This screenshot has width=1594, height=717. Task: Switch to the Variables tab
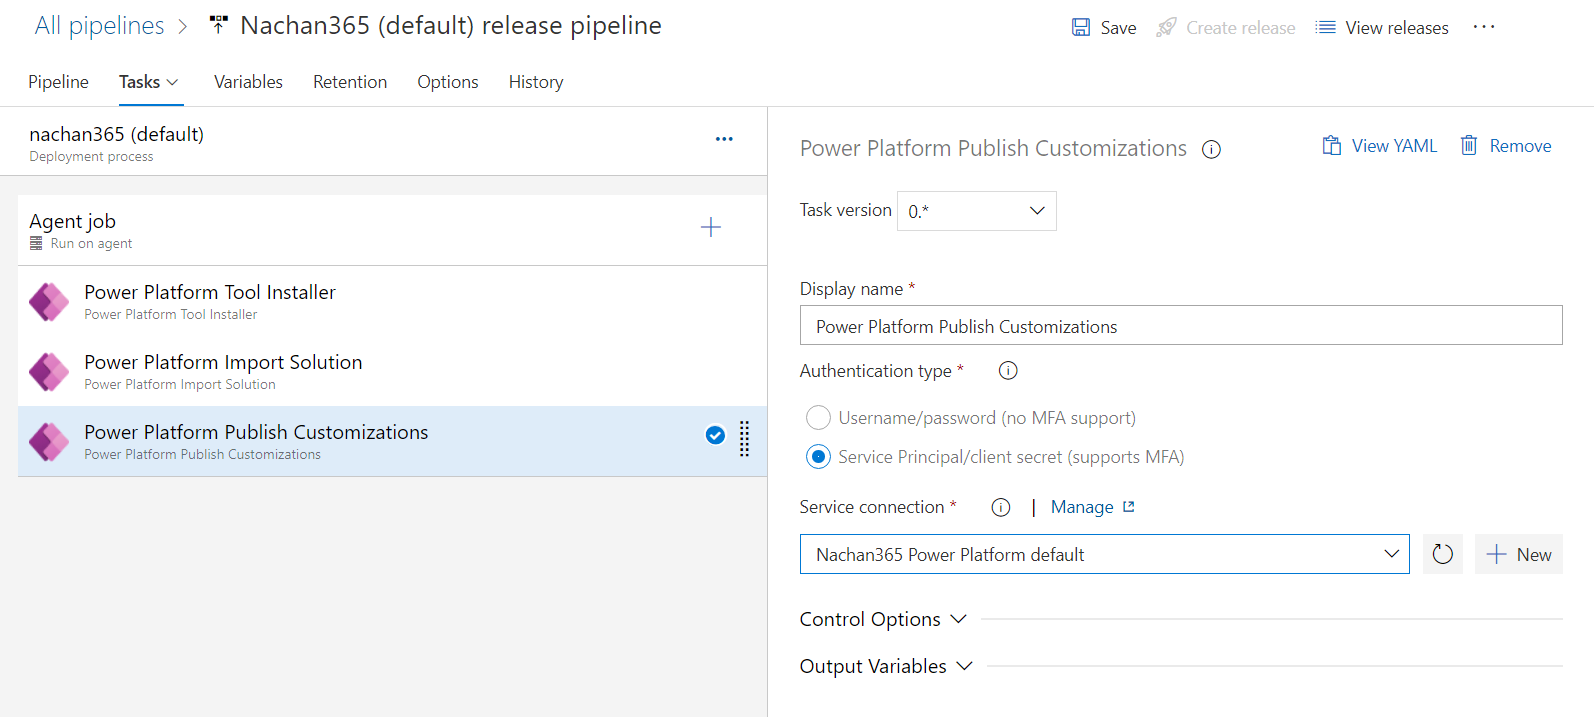click(248, 82)
